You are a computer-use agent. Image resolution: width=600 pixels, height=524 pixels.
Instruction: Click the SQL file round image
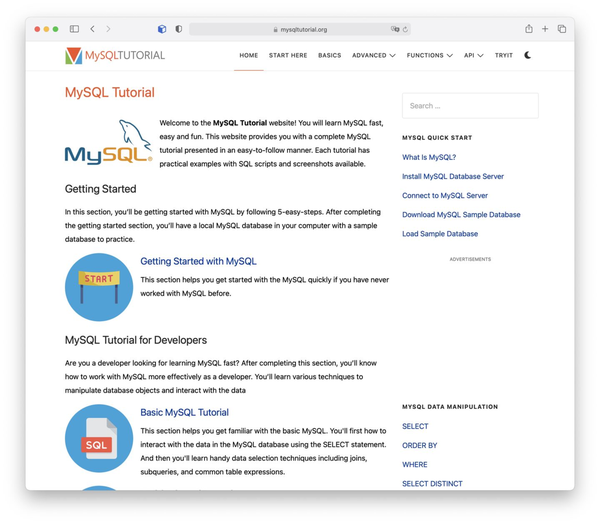click(99, 438)
